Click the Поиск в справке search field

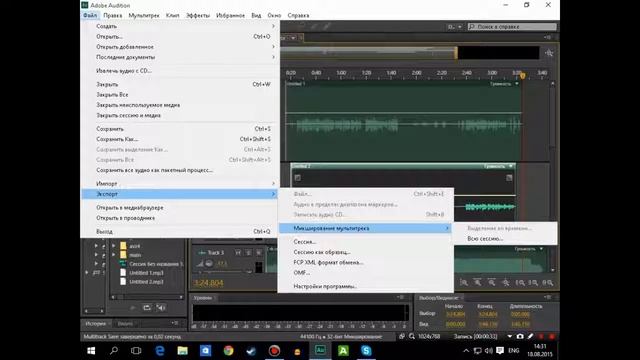click(x=512, y=27)
